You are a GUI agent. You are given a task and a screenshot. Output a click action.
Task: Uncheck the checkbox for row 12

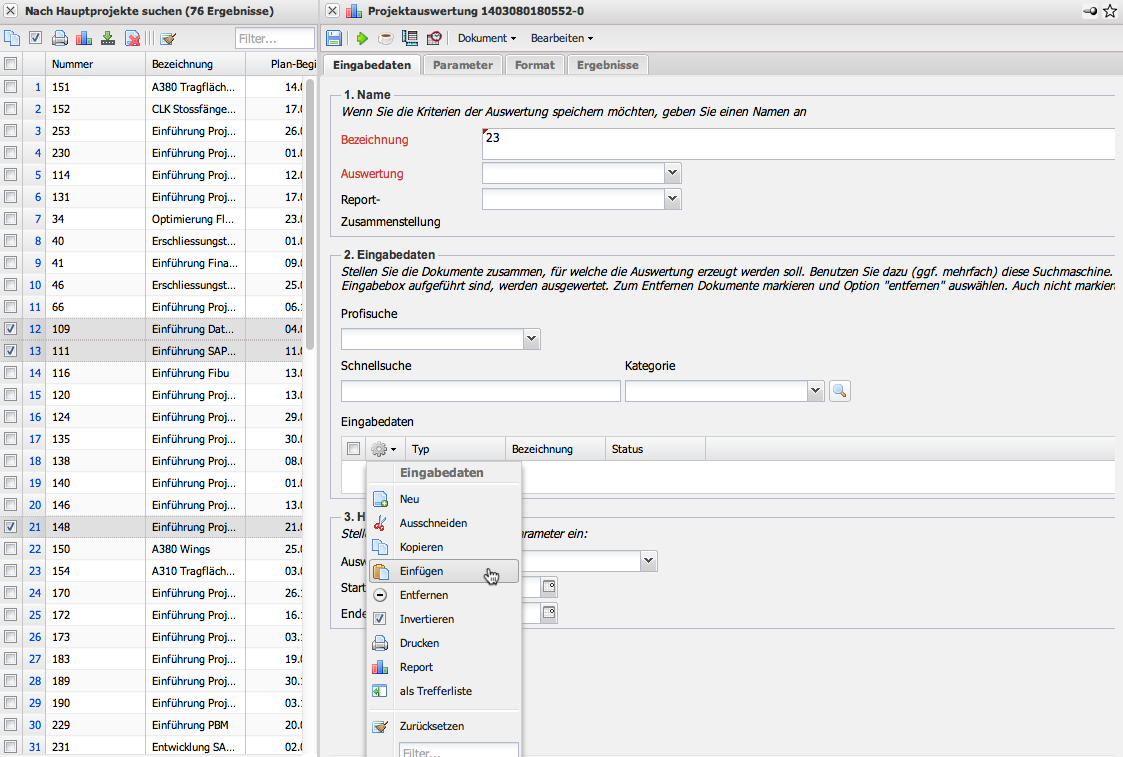click(11, 329)
